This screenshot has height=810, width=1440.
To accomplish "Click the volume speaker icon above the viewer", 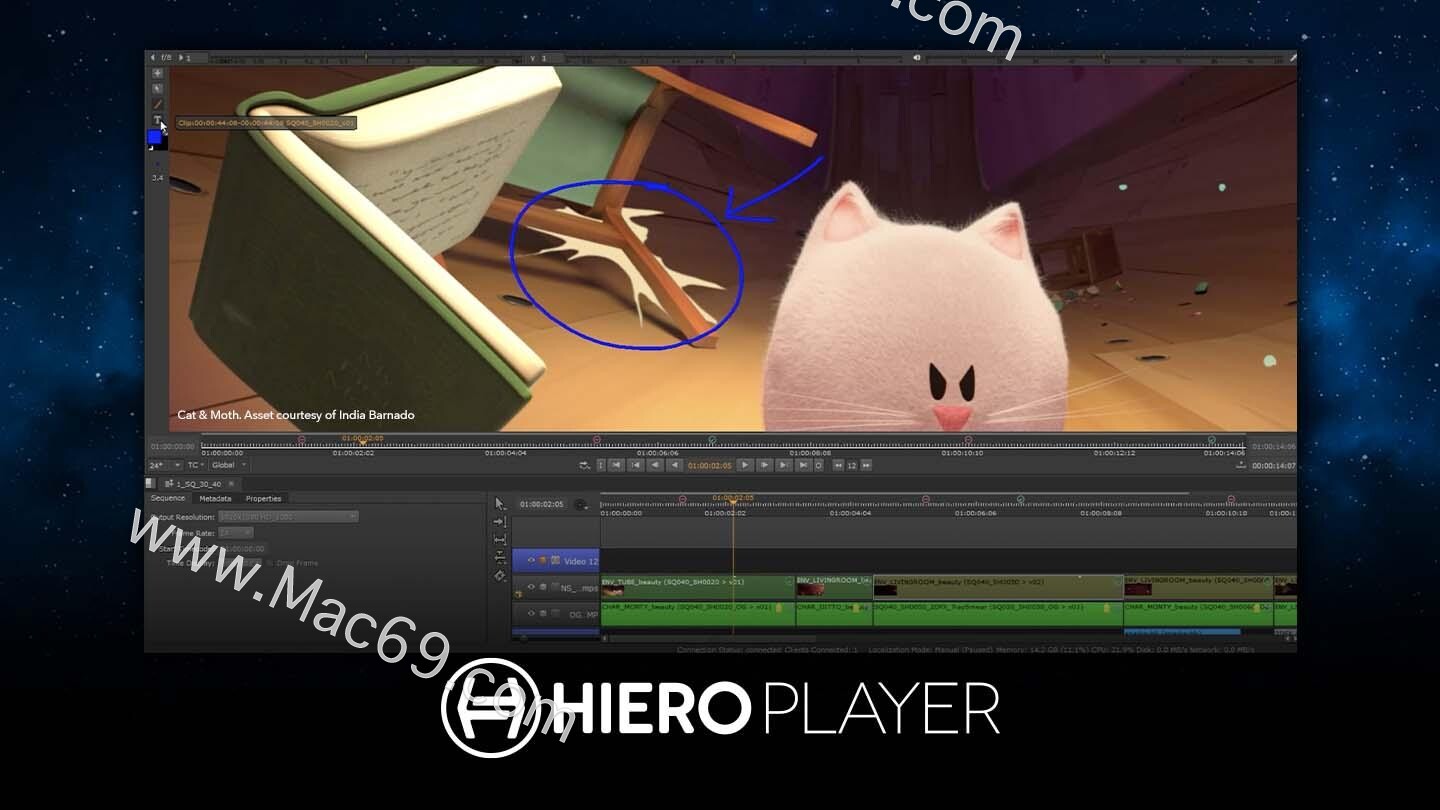I will (916, 57).
